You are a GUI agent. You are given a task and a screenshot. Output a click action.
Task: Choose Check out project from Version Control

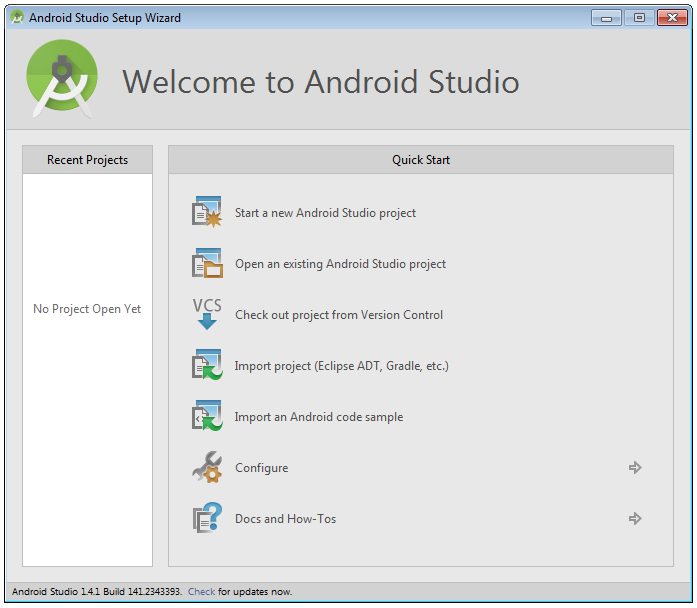pyautogui.click(x=339, y=315)
